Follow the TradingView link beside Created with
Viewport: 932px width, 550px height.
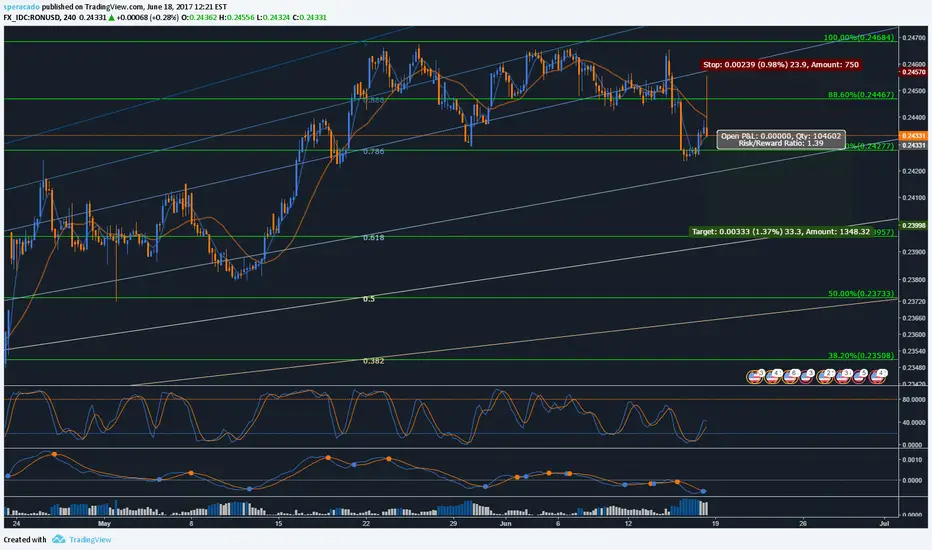[90, 539]
